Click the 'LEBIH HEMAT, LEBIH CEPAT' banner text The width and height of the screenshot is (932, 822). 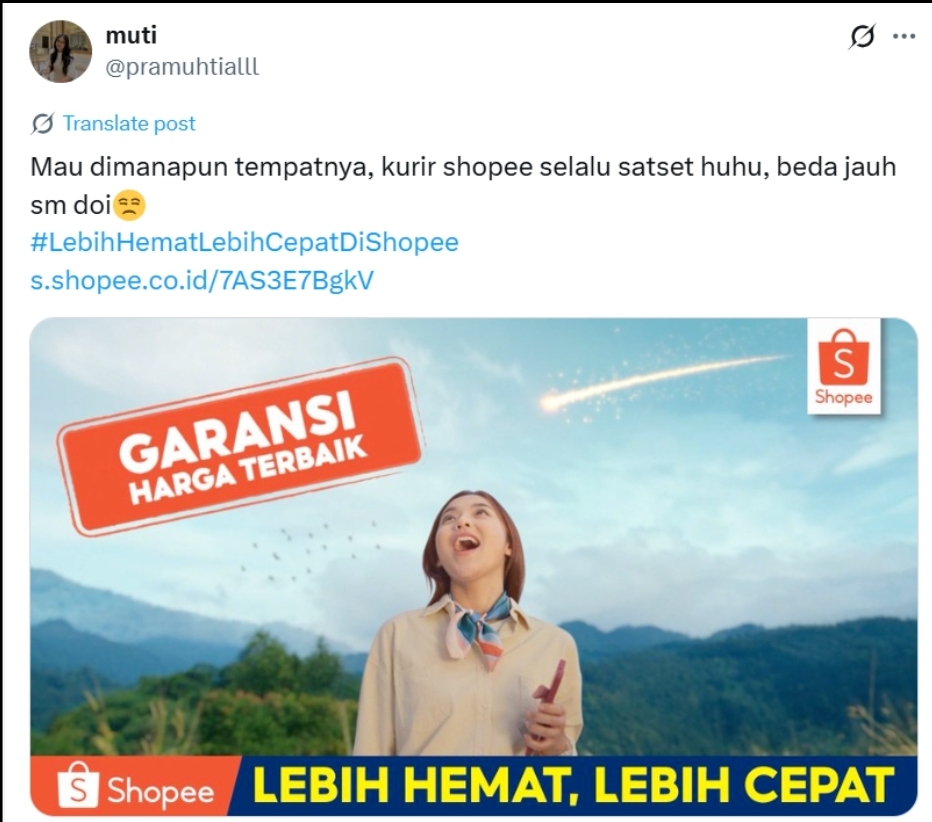click(574, 786)
